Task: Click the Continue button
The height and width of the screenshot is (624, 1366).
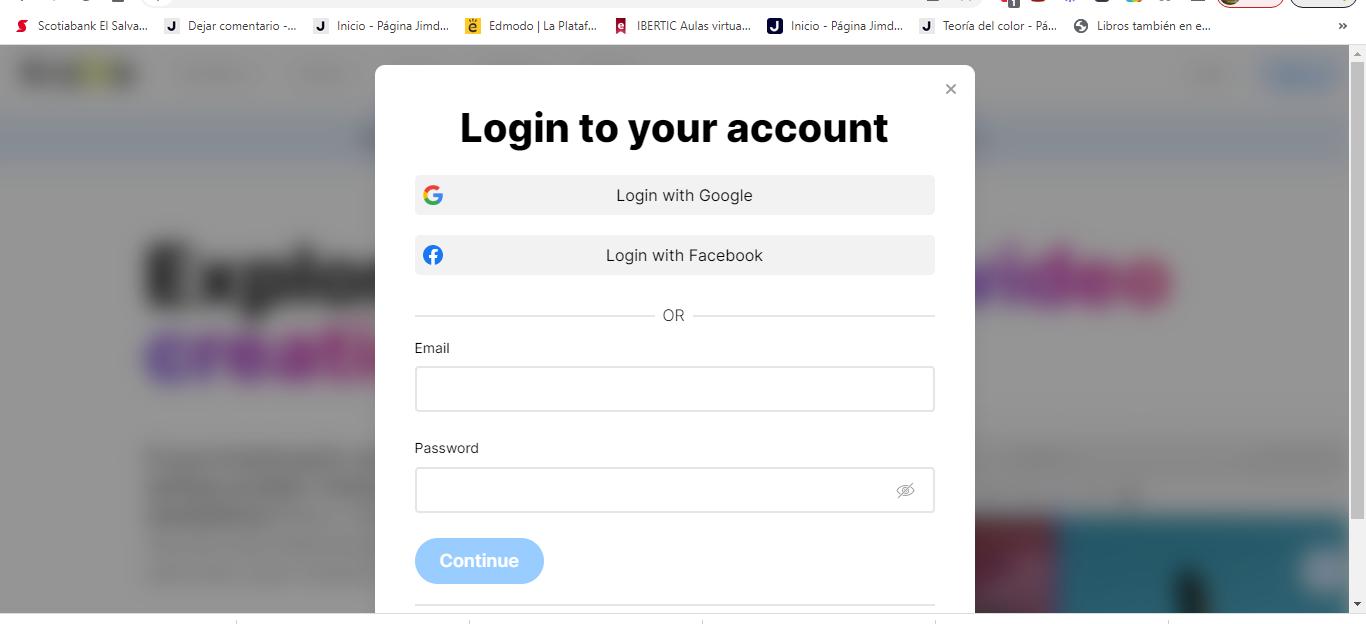Action: pyautogui.click(x=479, y=561)
